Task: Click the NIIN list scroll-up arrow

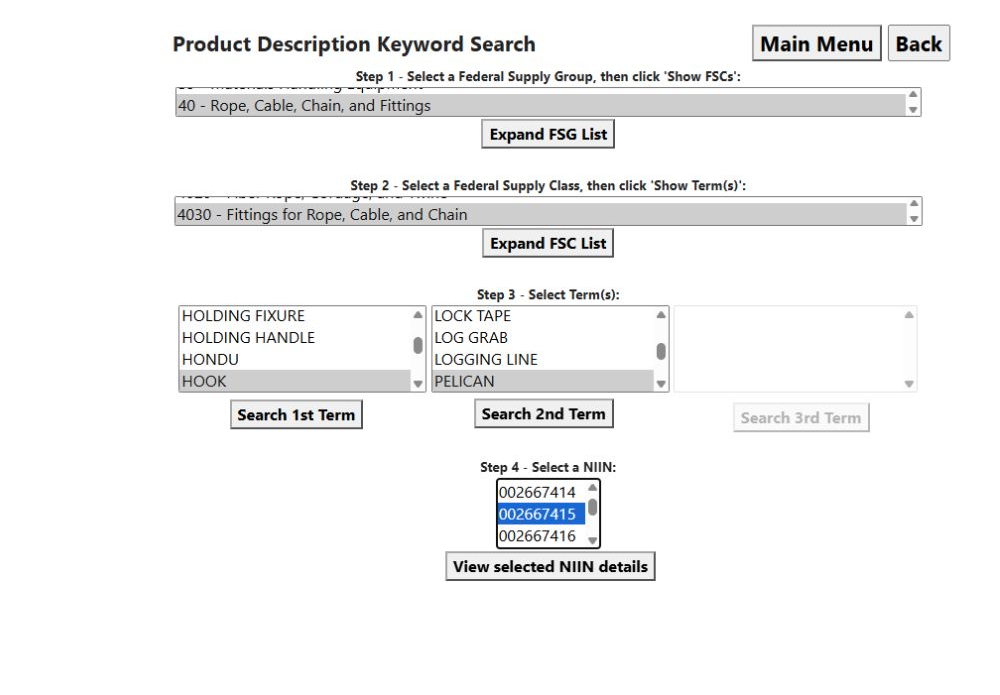Action: click(592, 487)
